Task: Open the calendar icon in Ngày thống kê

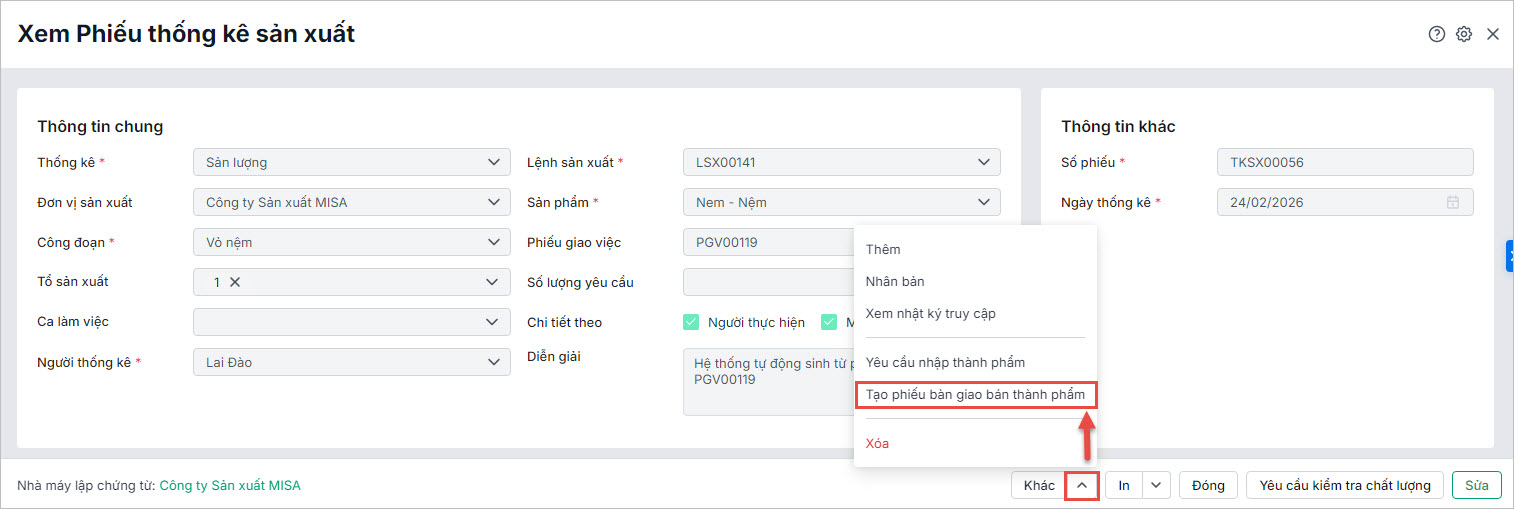Action: pyautogui.click(x=1453, y=203)
